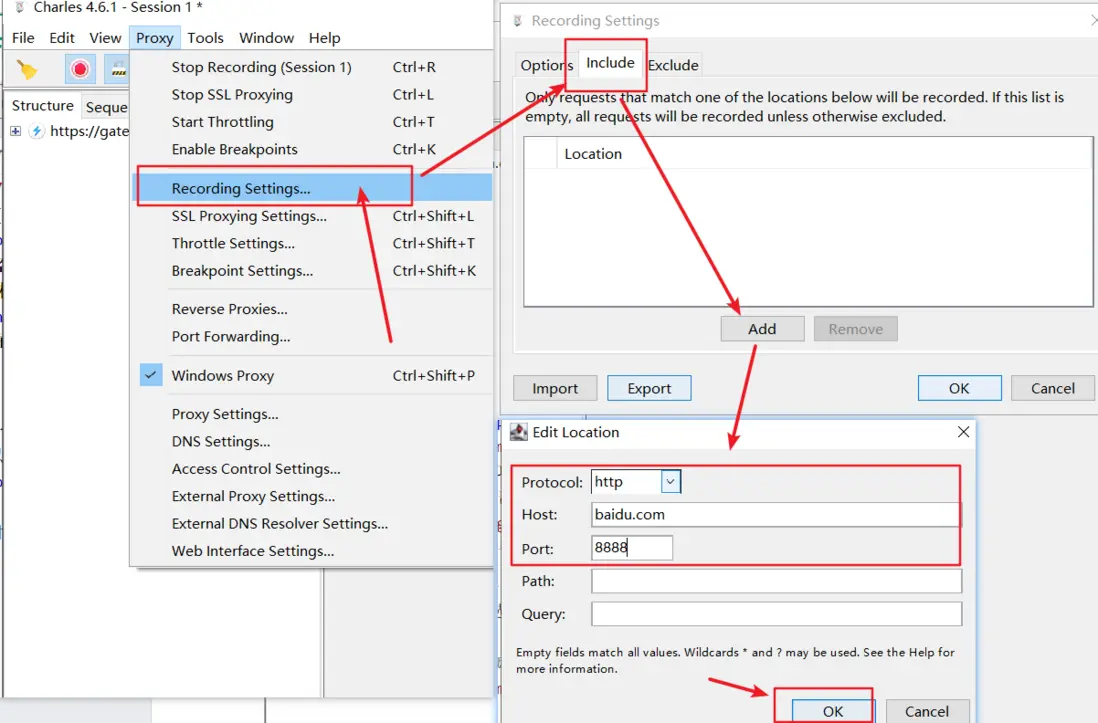Viewport: 1098px width, 723px height.
Task: Toggle the Windows Proxy checkmark item
Action: 151,376
